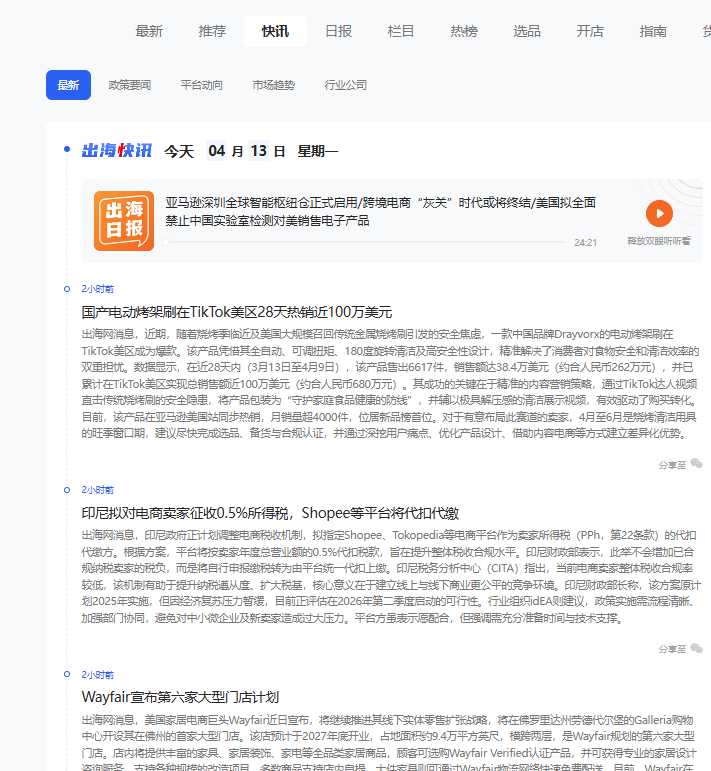This screenshot has width=711, height=771.
Task: Open the 栏目 section
Action: (401, 31)
